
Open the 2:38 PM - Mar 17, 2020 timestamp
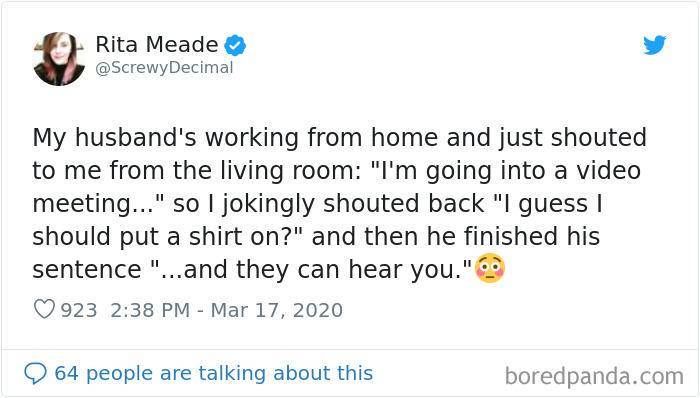click(226, 310)
